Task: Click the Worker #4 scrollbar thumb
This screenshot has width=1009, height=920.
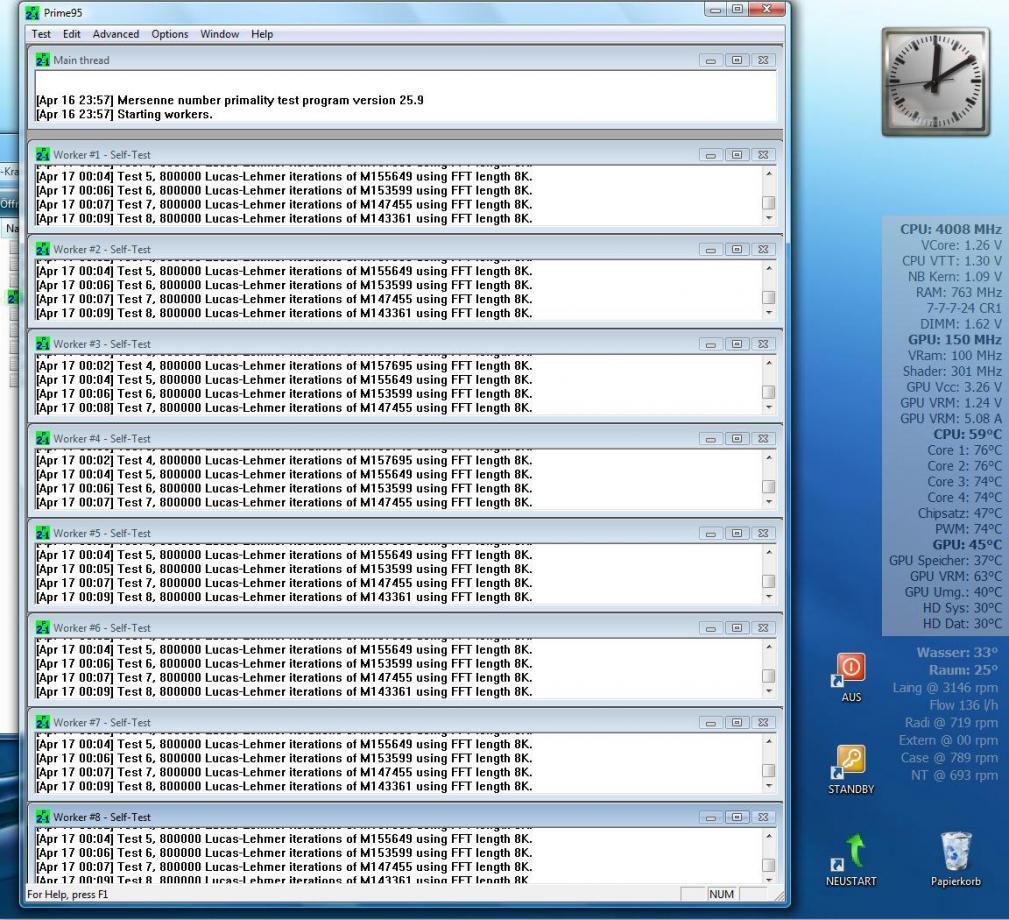Action: (768, 486)
